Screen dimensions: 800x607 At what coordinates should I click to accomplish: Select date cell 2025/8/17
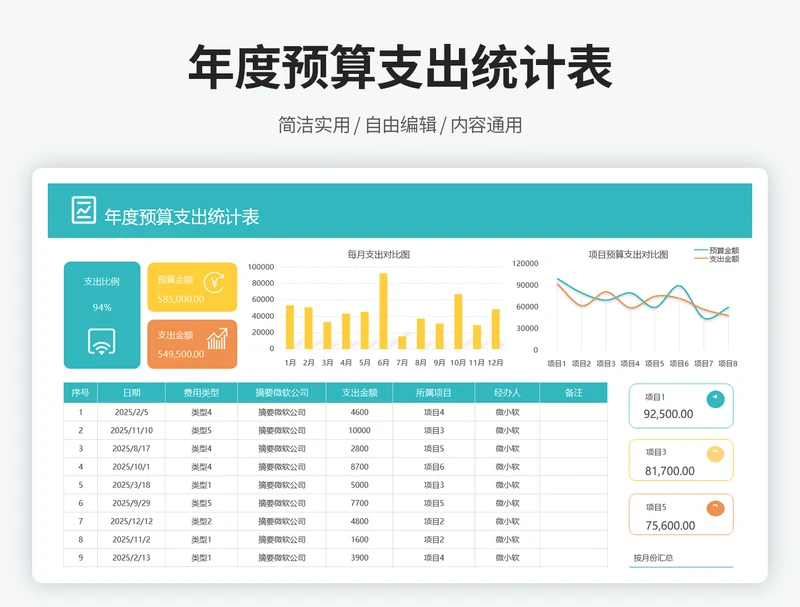132,449
